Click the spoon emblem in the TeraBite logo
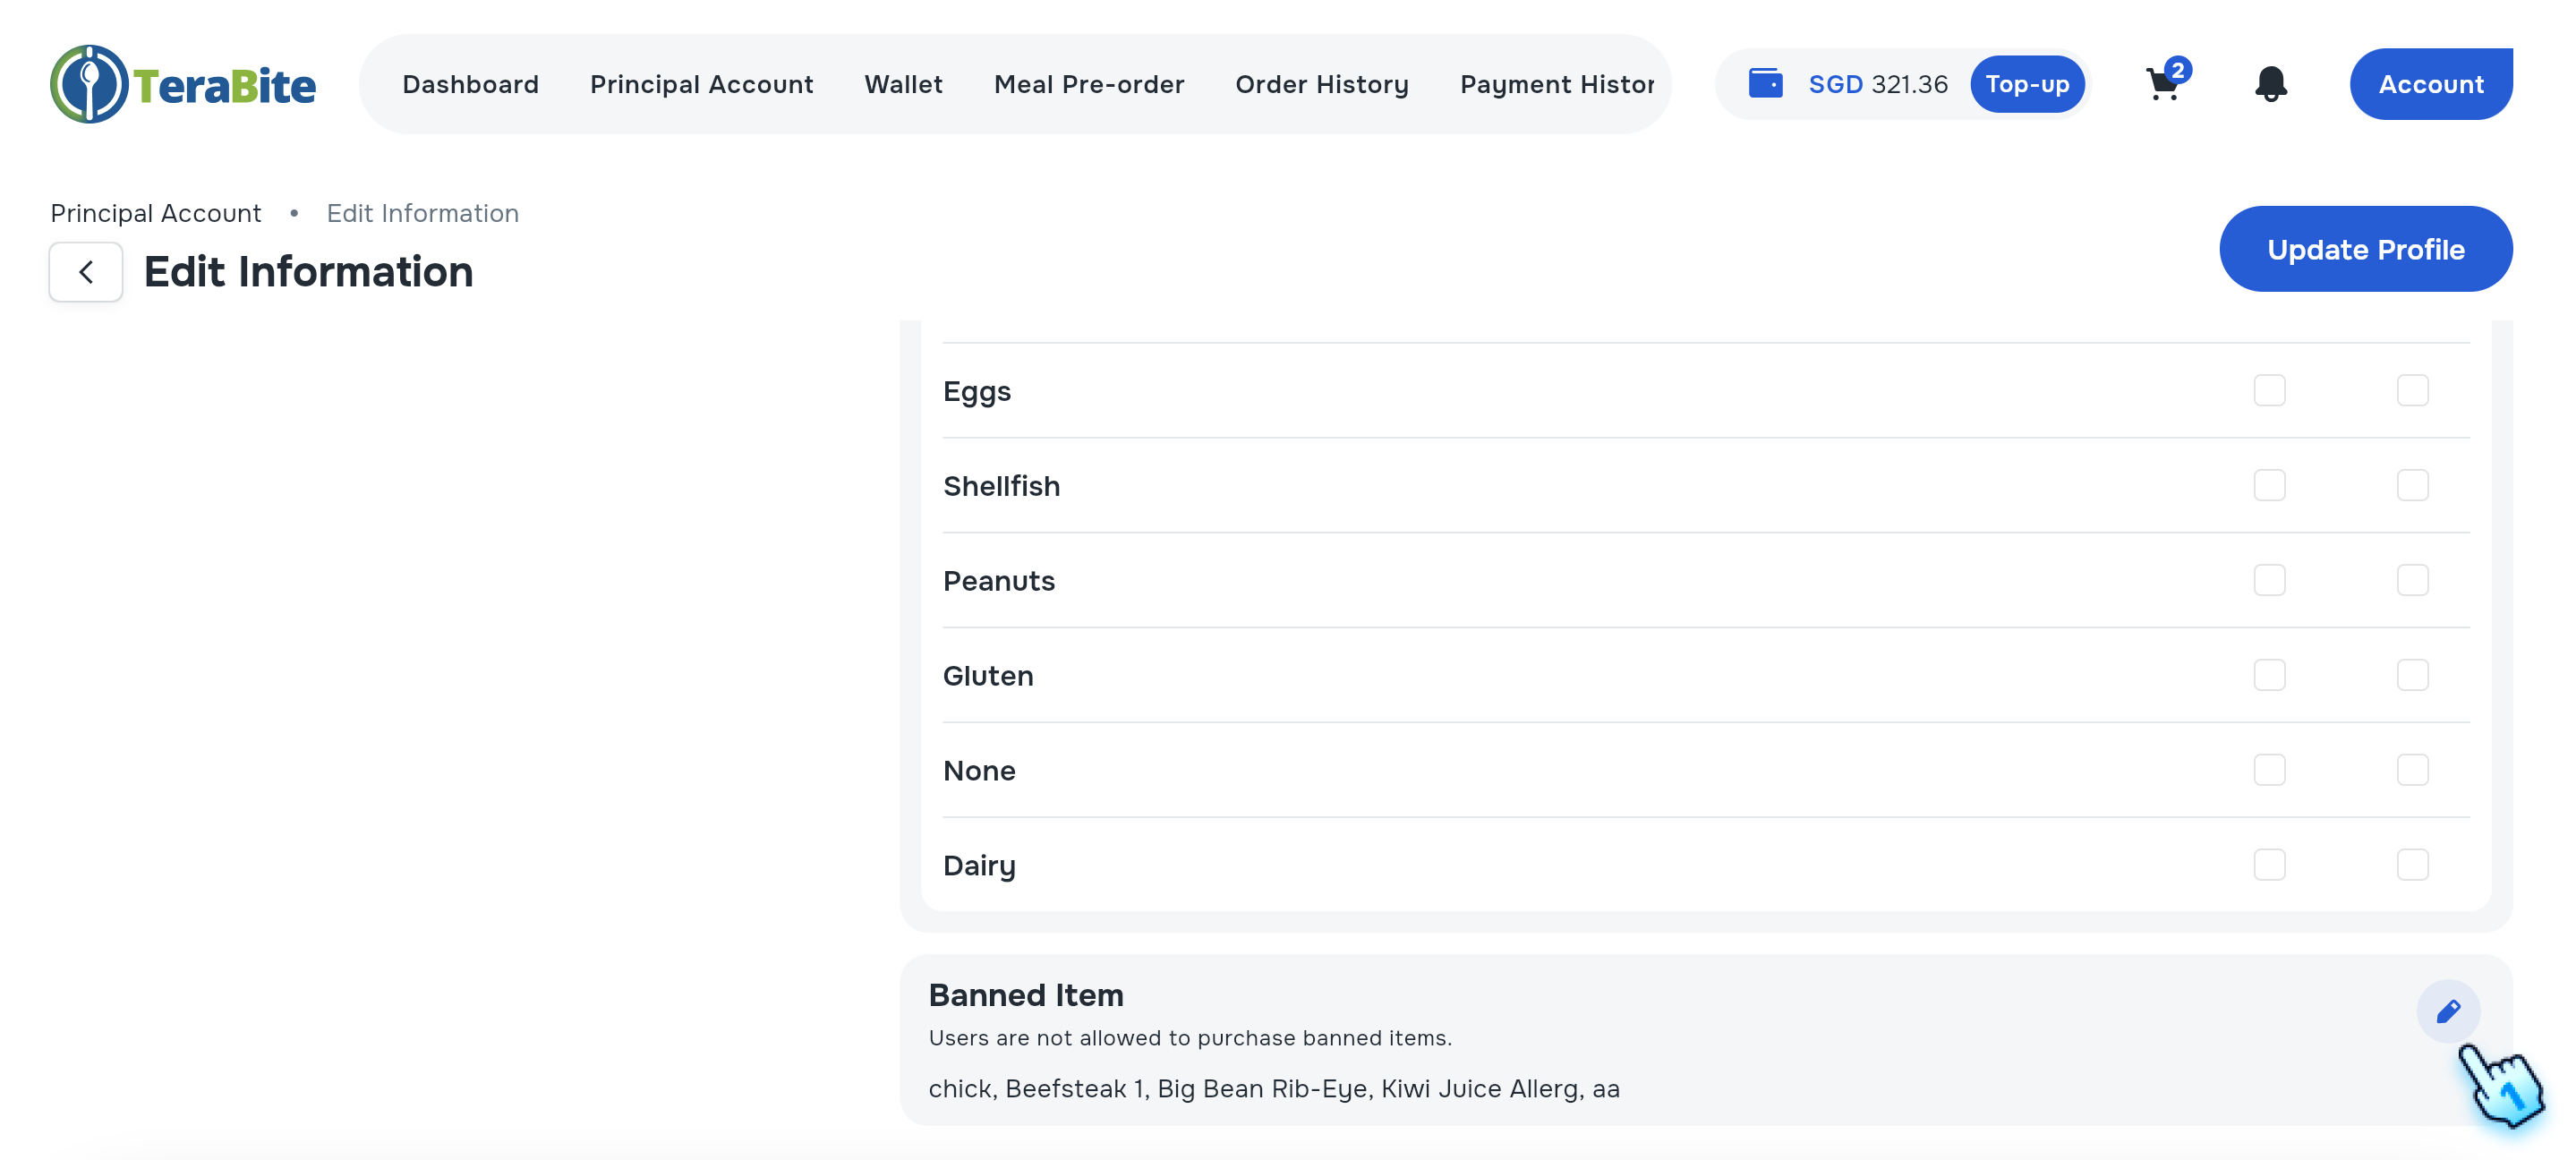Screen dimensions: 2576x1160 pos(90,83)
